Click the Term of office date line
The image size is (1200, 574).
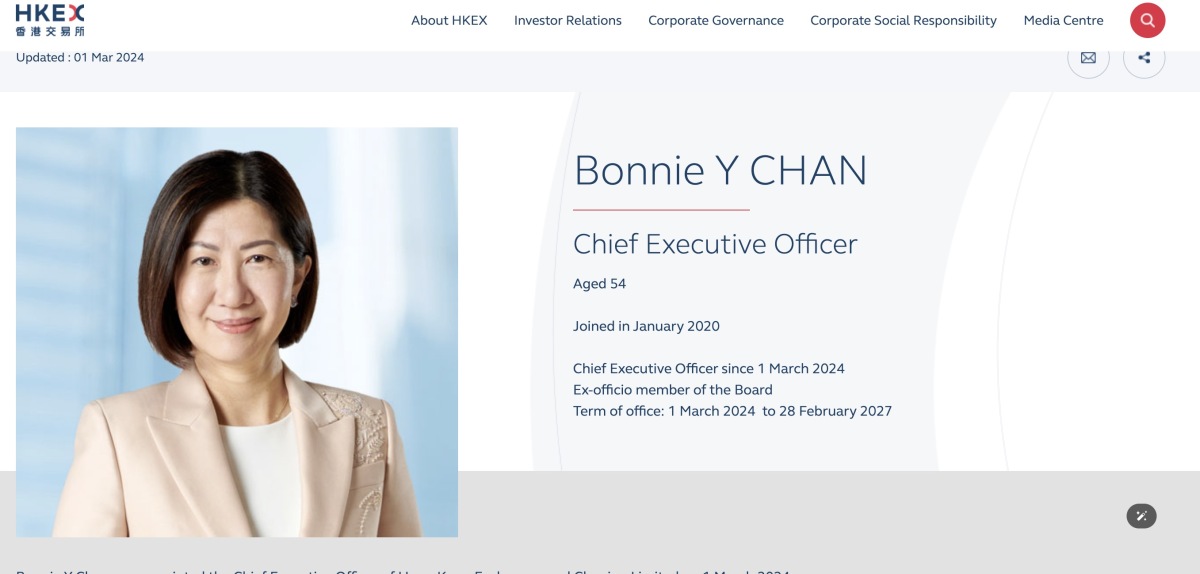(732, 411)
